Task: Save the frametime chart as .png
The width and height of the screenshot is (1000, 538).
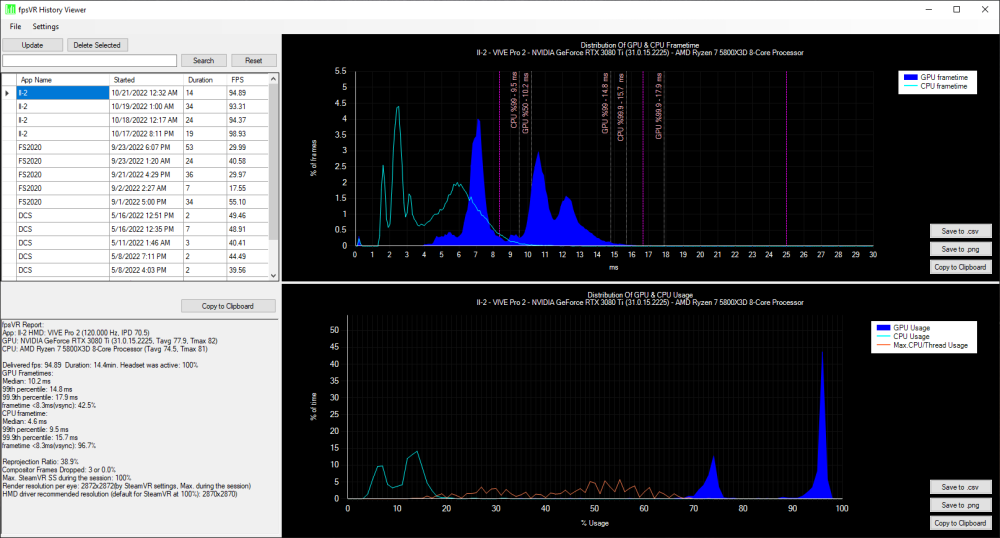Action: [959, 249]
